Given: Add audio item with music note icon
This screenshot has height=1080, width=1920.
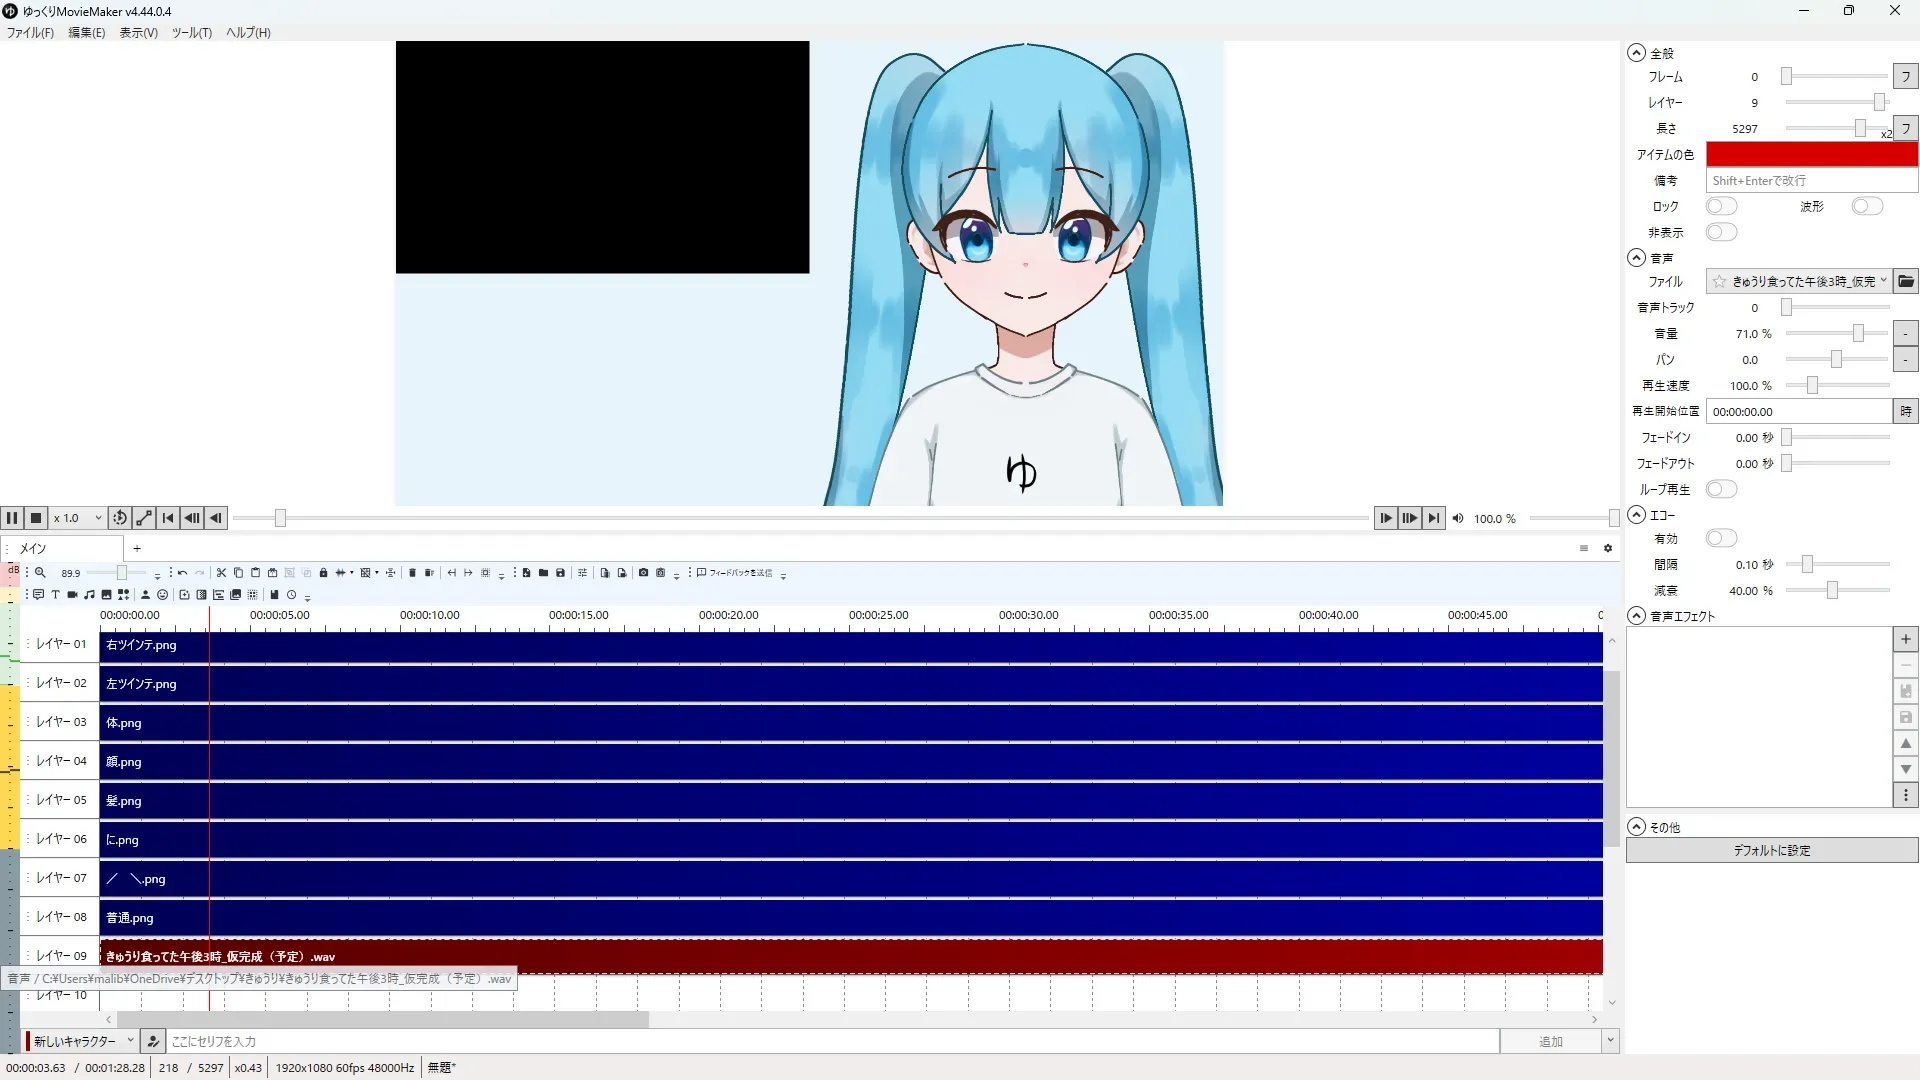Looking at the screenshot, I should [89, 595].
